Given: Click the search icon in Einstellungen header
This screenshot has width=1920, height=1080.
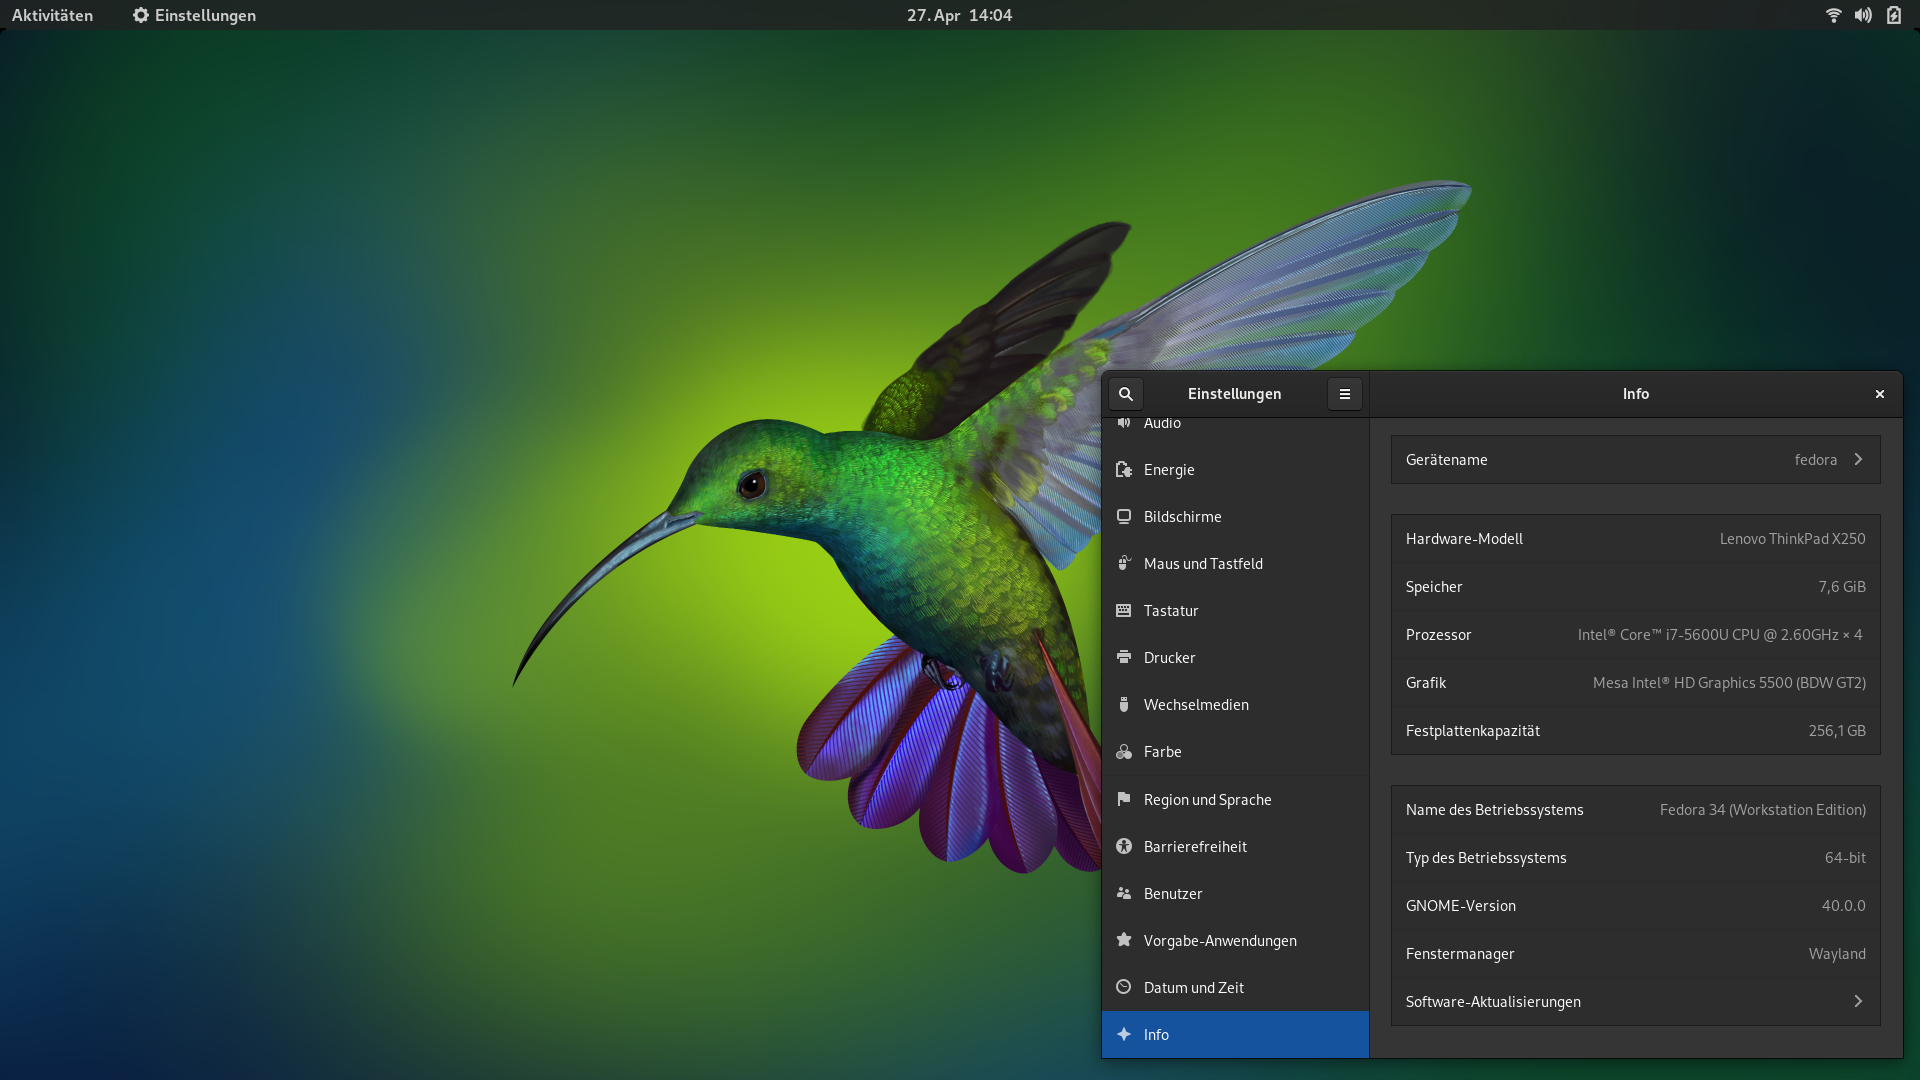Looking at the screenshot, I should click(x=1125, y=394).
